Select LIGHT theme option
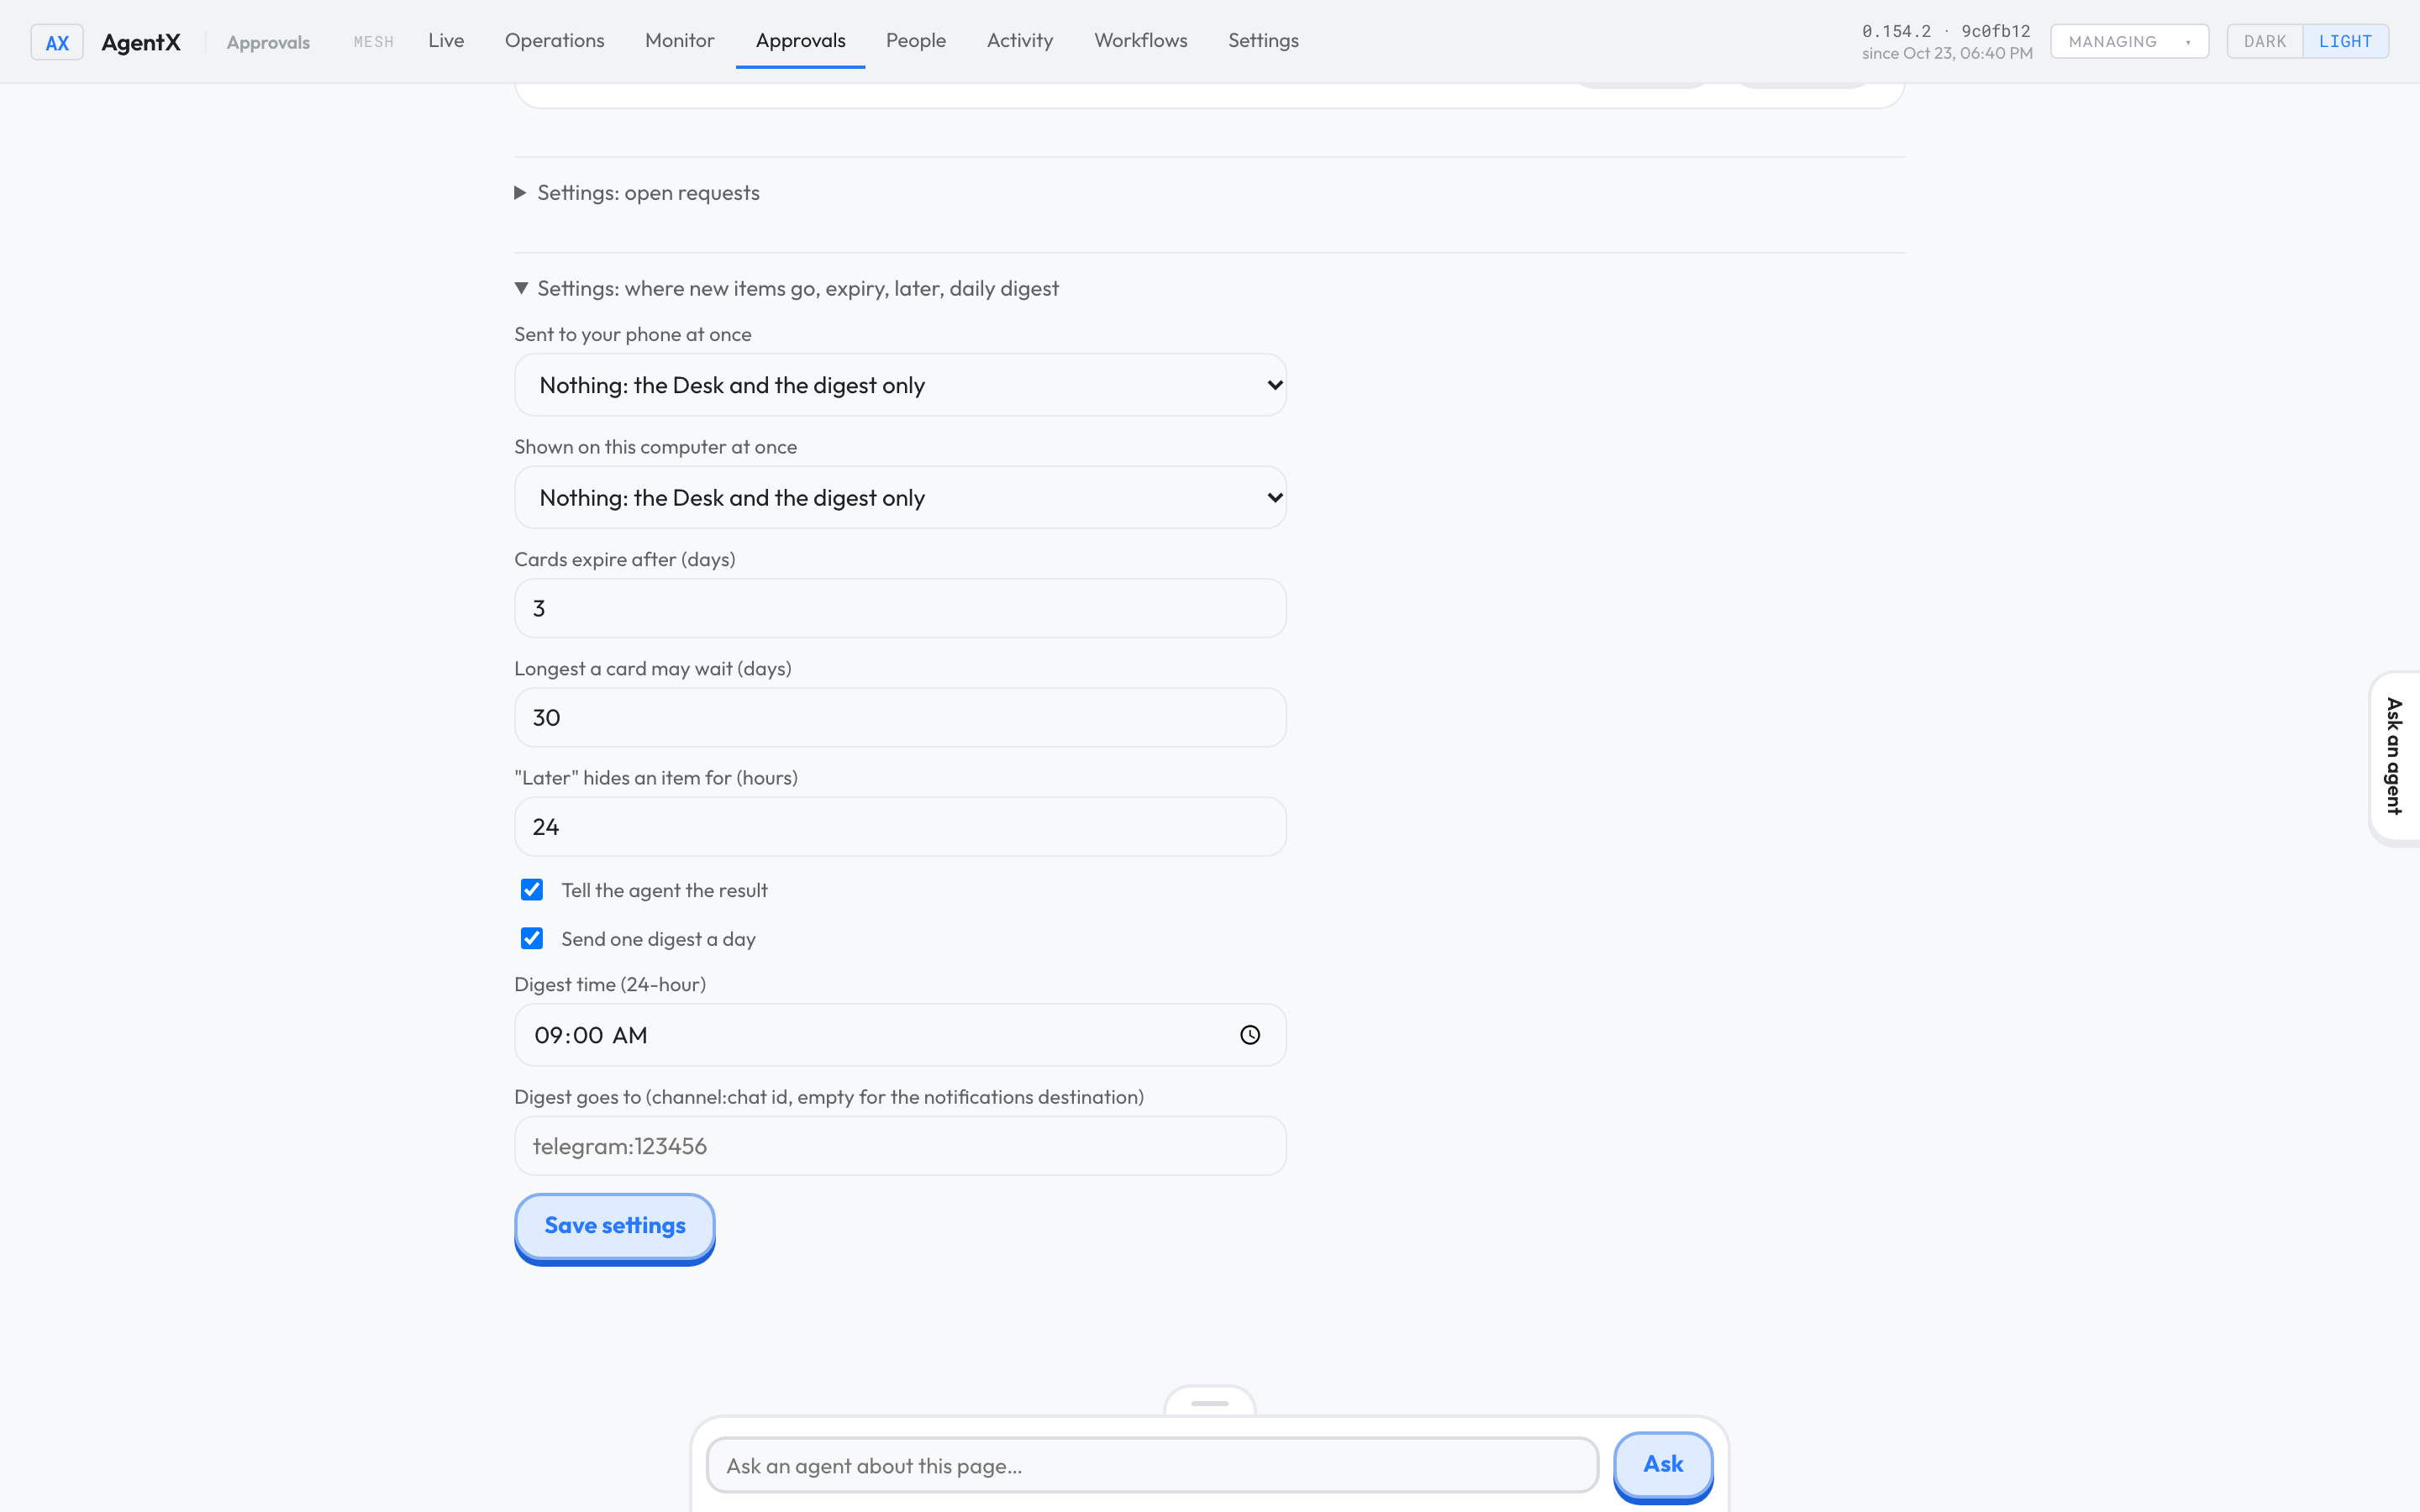Screen dimensions: 2420x1512 coord(2345,42)
